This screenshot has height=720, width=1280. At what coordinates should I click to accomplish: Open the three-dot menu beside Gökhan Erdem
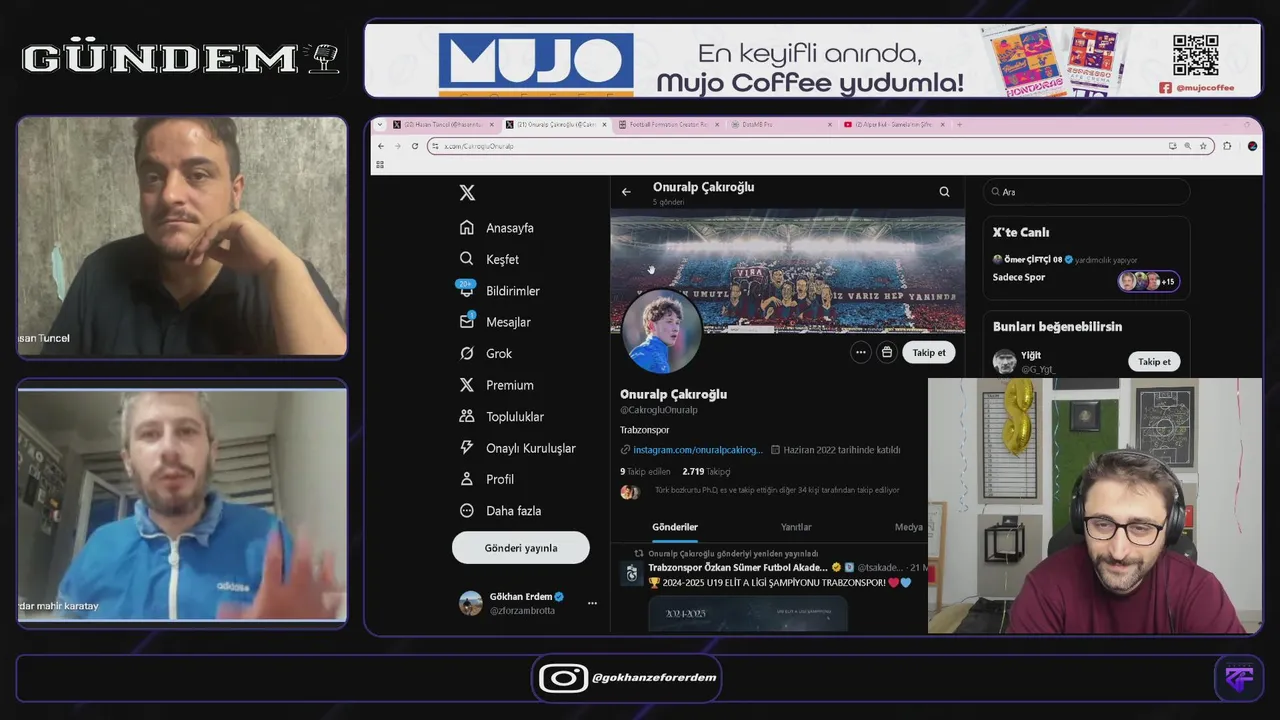[592, 603]
